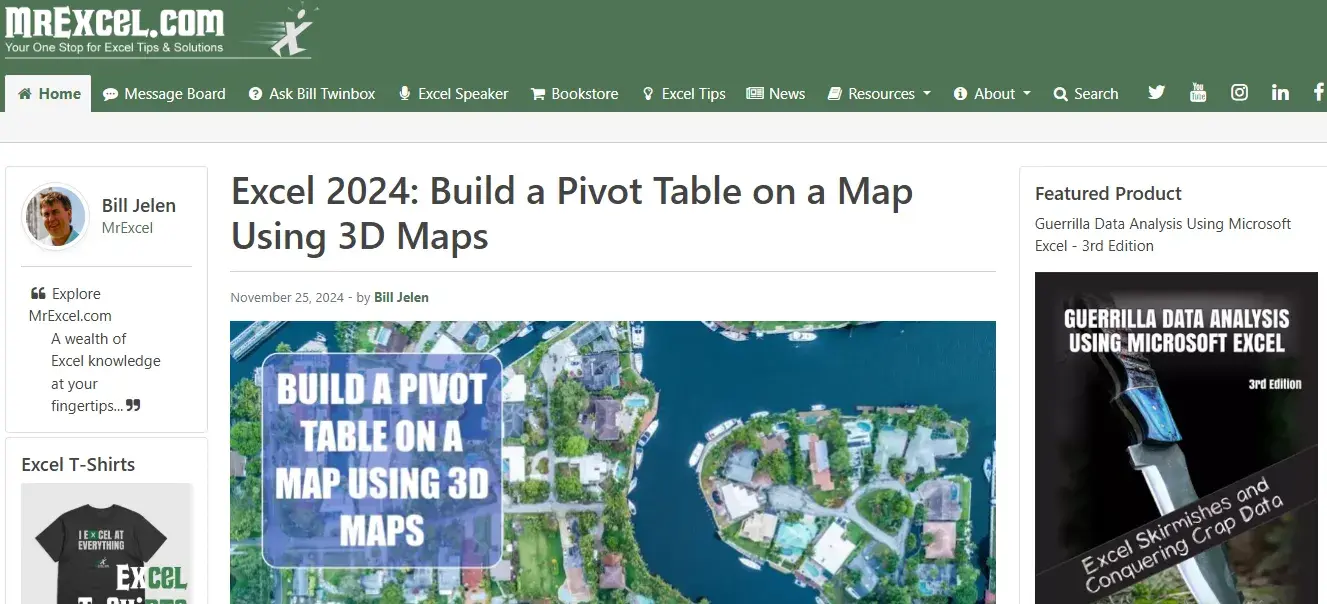
Task: Open the Message Board menu item
Action: click(164, 94)
